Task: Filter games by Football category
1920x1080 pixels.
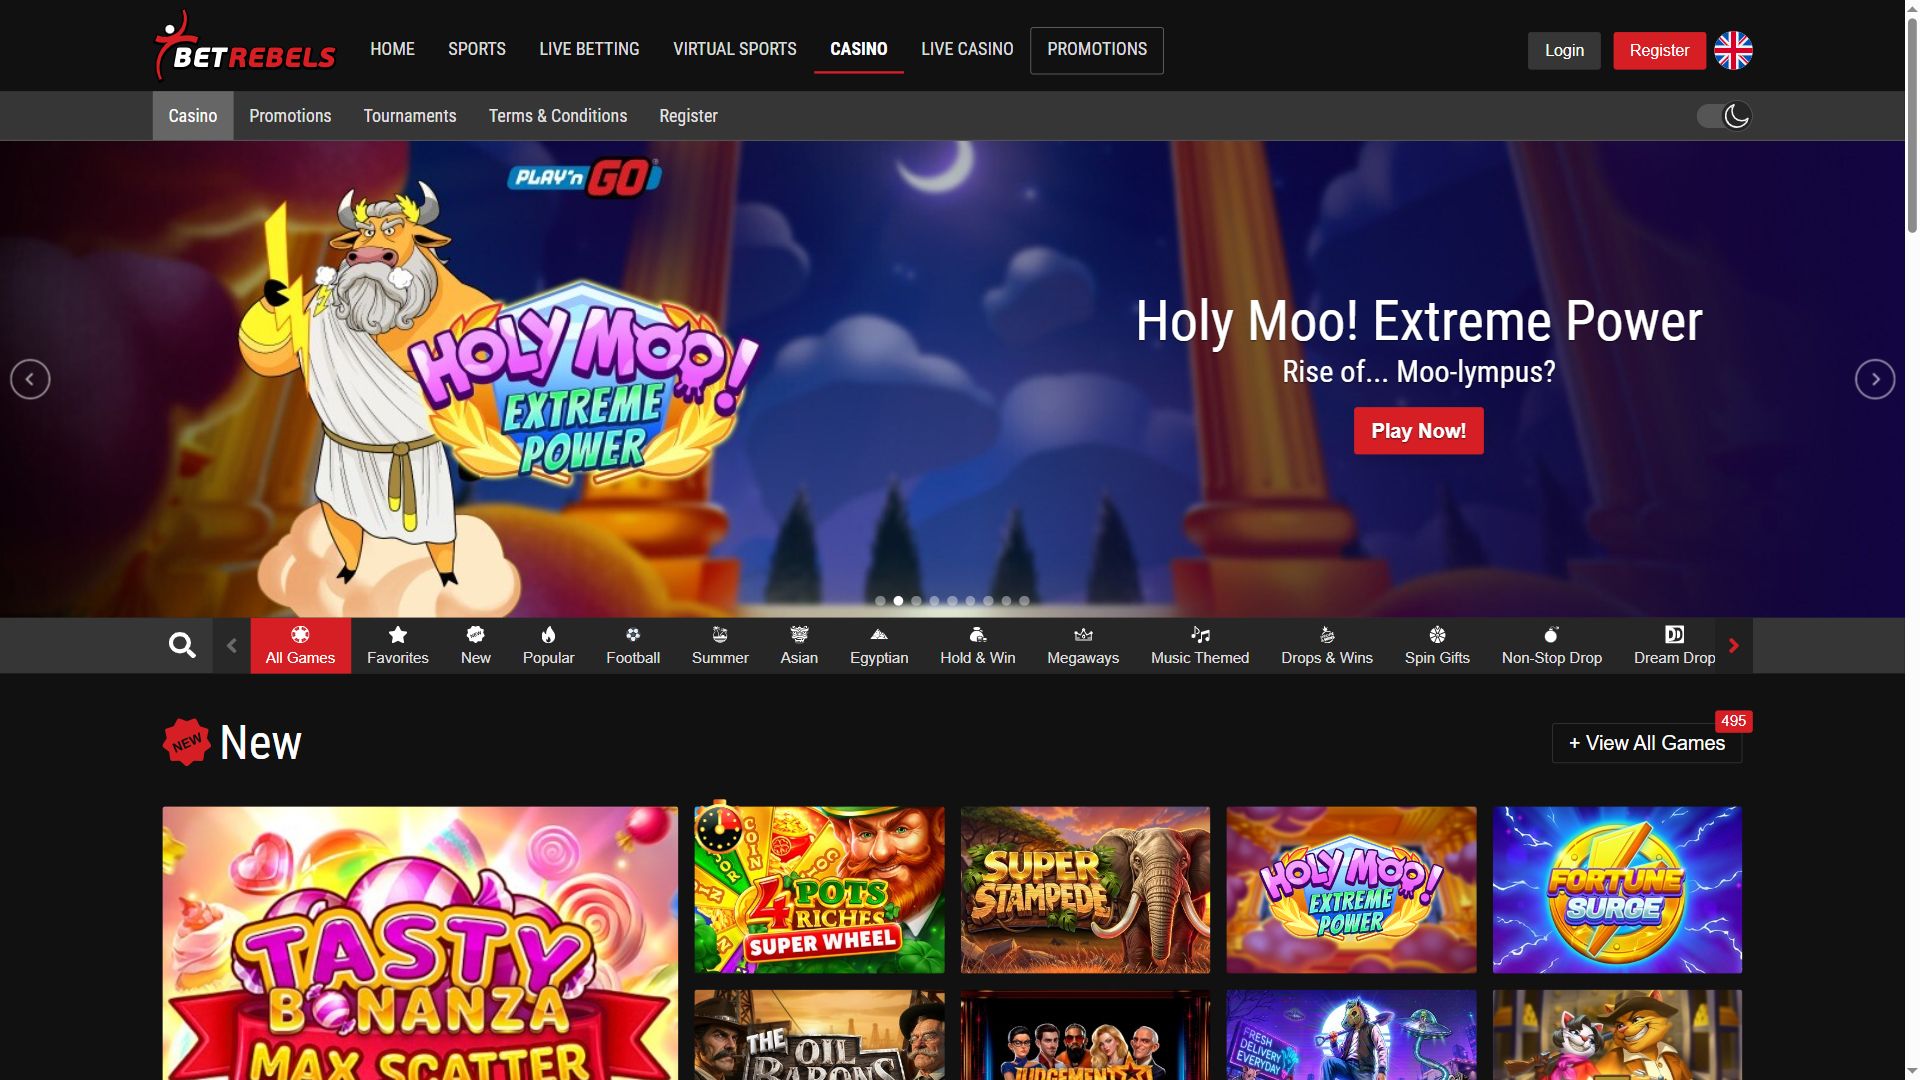Action: (x=633, y=645)
